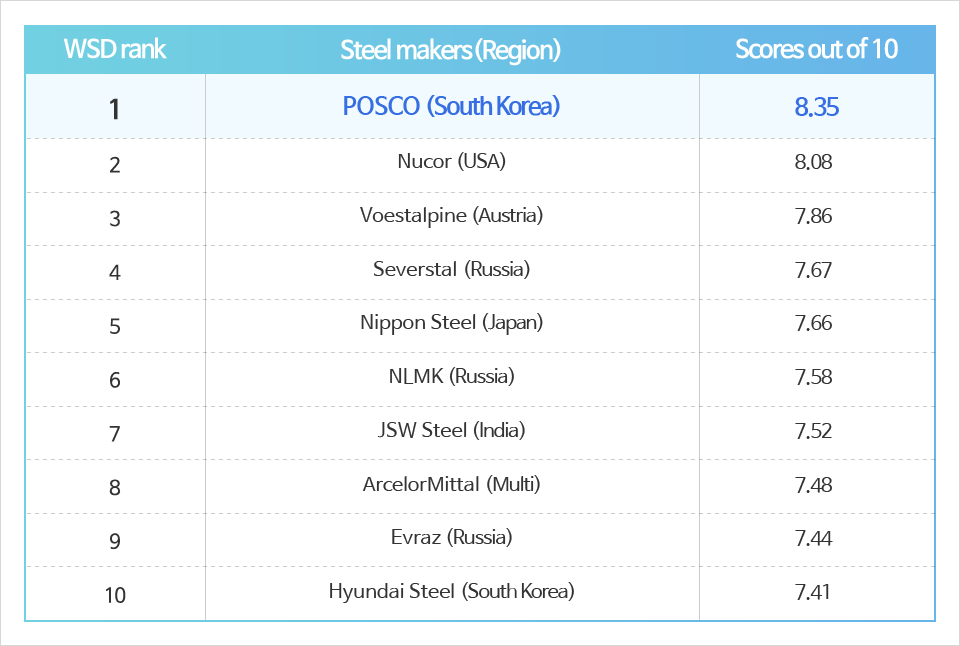The width and height of the screenshot is (960, 646).
Task: Select the Evraz (Russia) cell
Action: [451, 537]
